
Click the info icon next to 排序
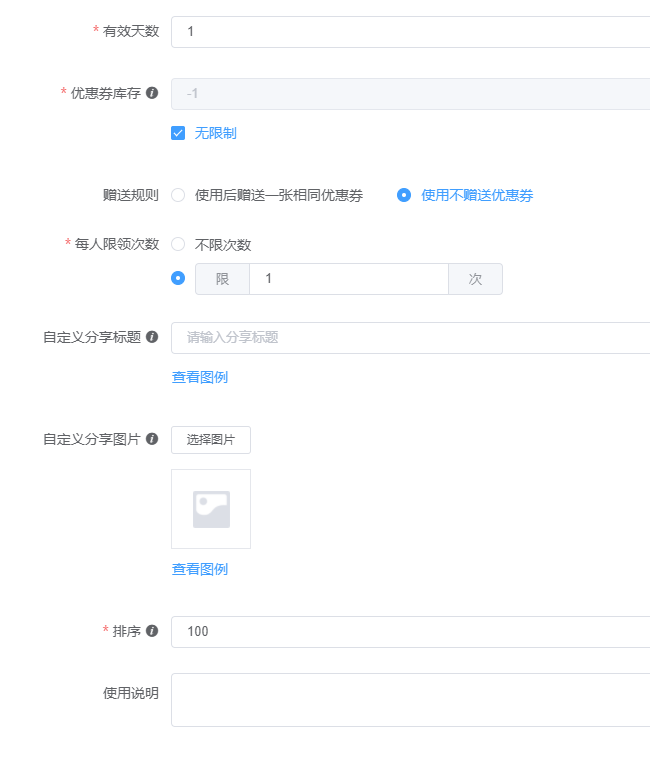tap(152, 631)
